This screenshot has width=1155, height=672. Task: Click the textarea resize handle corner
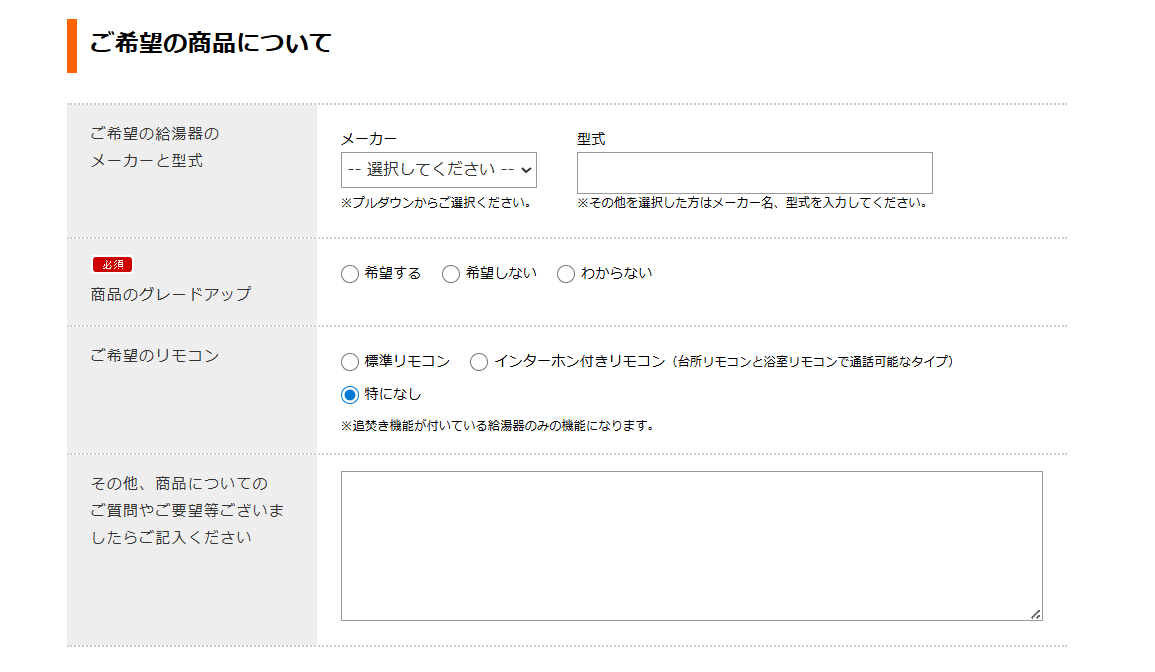click(1035, 614)
